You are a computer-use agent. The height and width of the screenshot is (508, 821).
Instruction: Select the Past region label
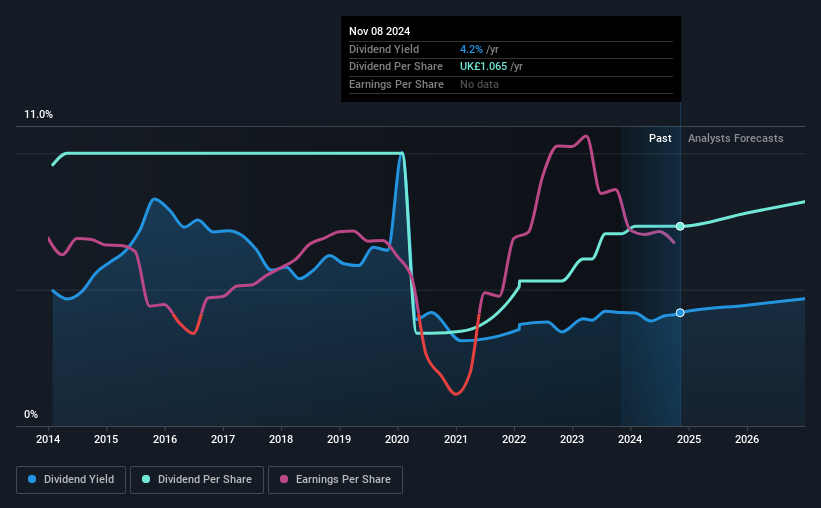(x=660, y=138)
